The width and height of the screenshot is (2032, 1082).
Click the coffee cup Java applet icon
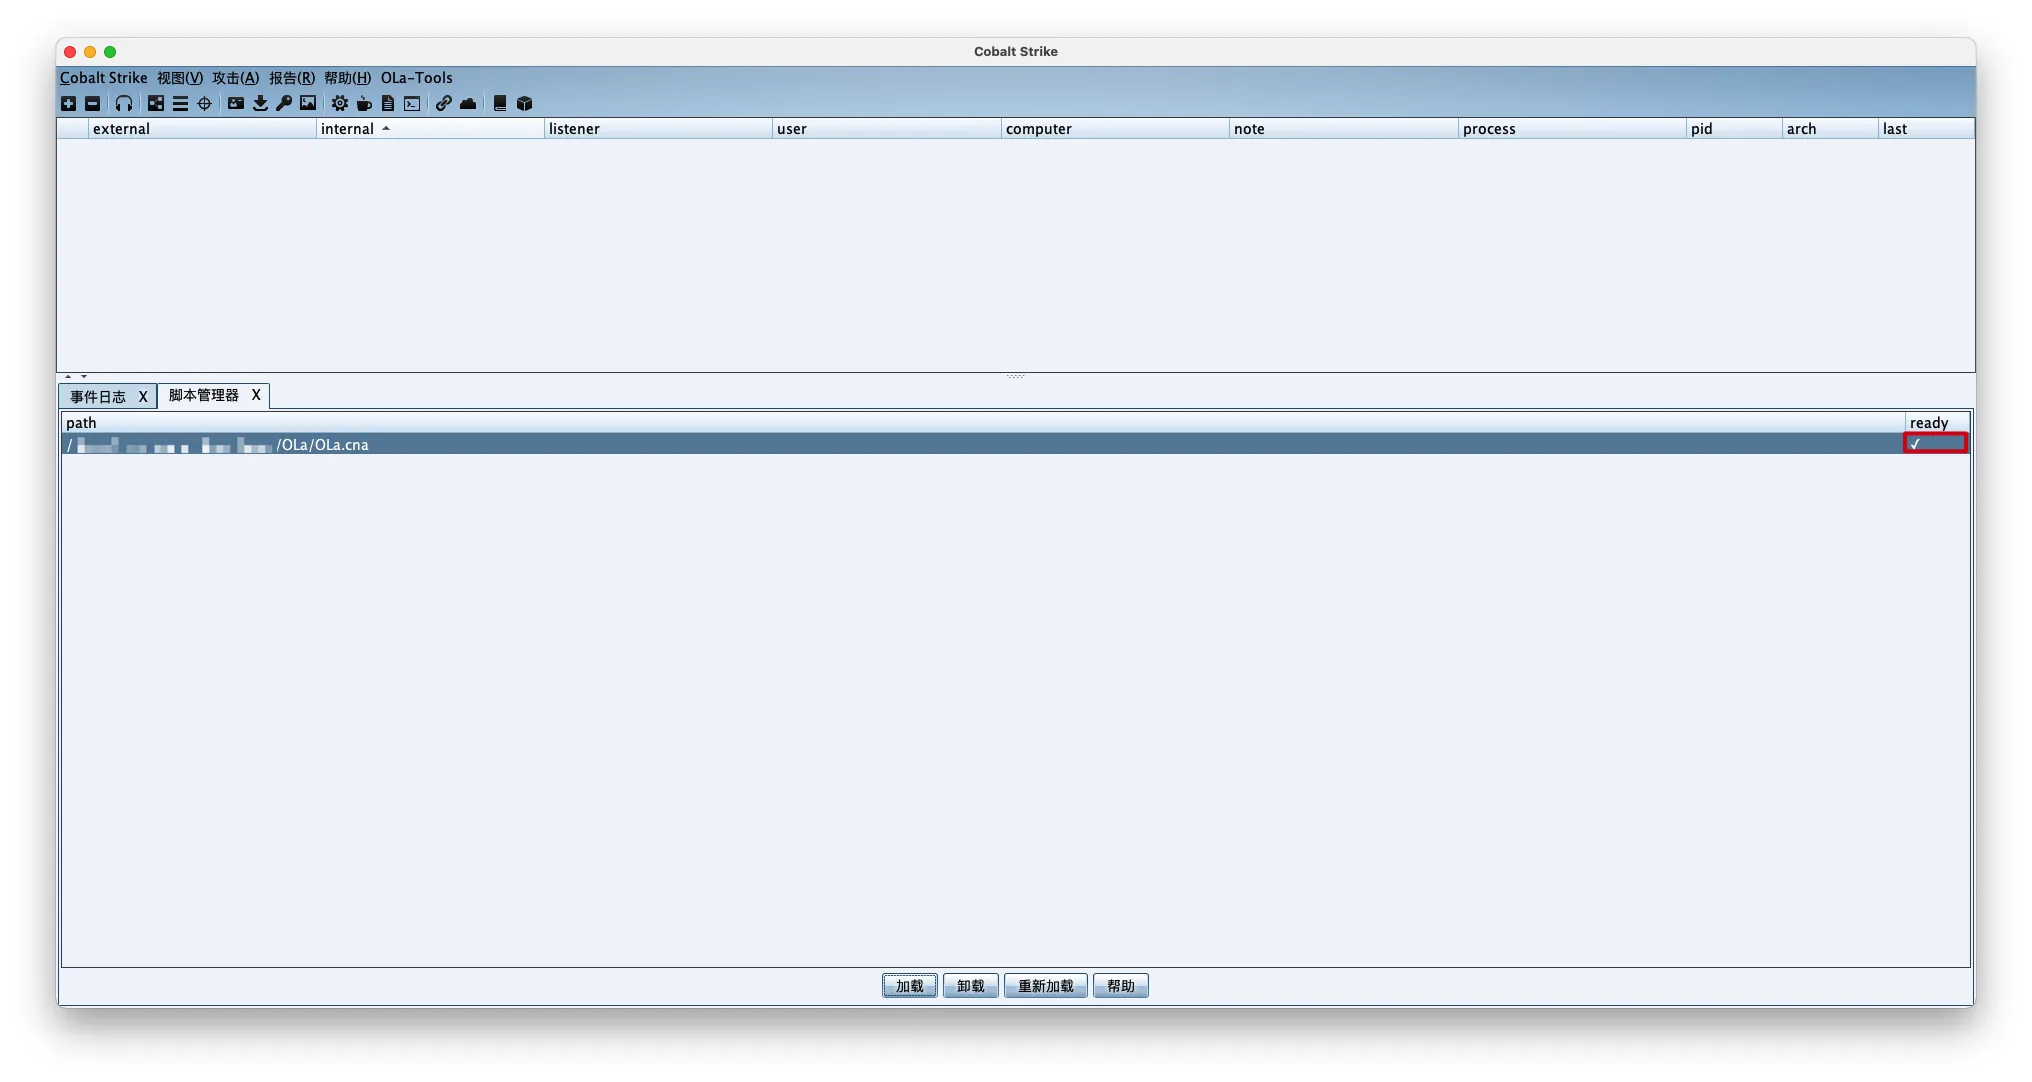364,104
